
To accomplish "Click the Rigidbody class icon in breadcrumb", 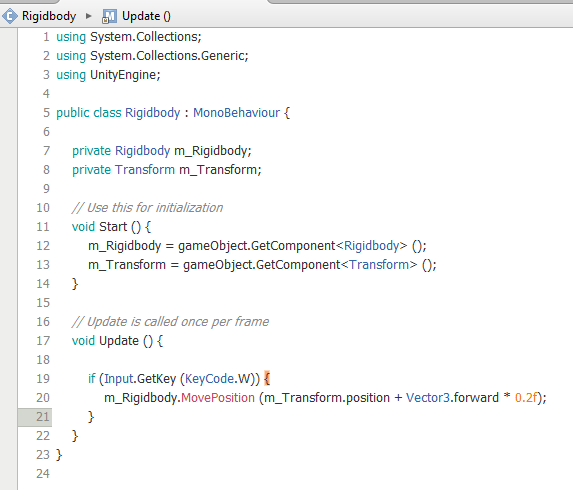I will tap(10, 16).
